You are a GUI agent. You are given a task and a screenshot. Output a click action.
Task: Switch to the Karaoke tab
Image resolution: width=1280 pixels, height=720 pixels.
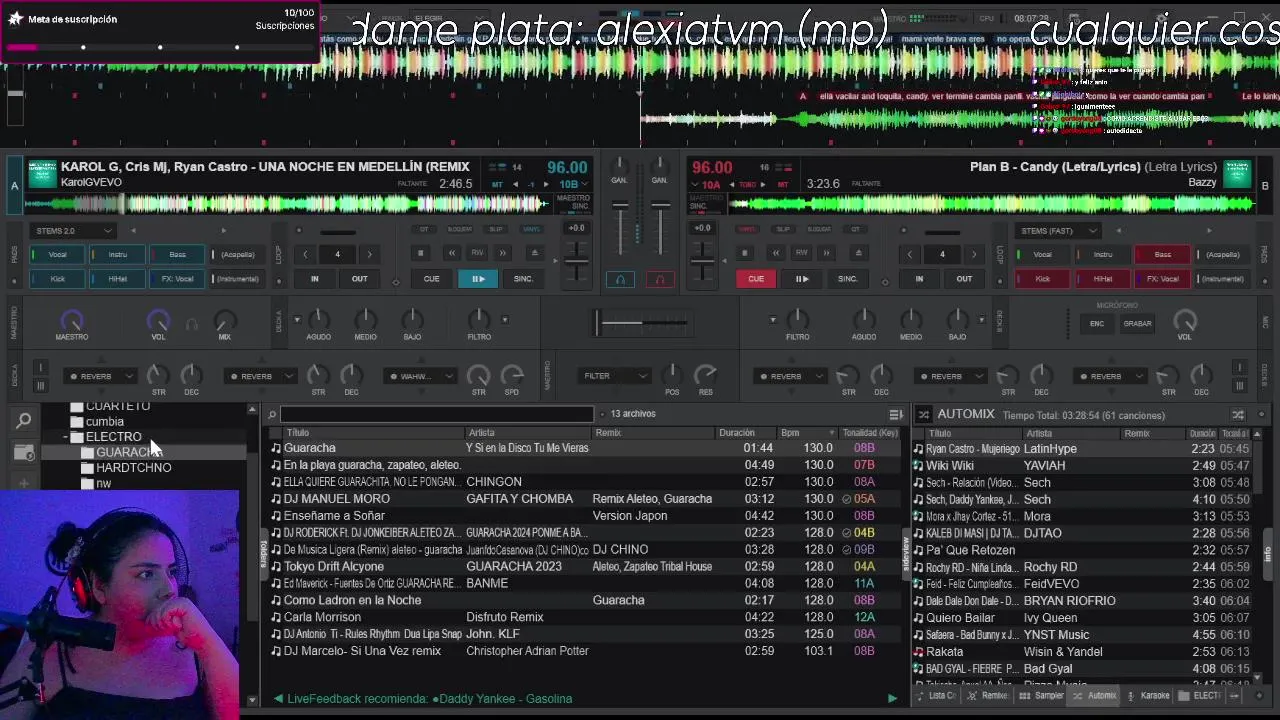pos(1149,696)
